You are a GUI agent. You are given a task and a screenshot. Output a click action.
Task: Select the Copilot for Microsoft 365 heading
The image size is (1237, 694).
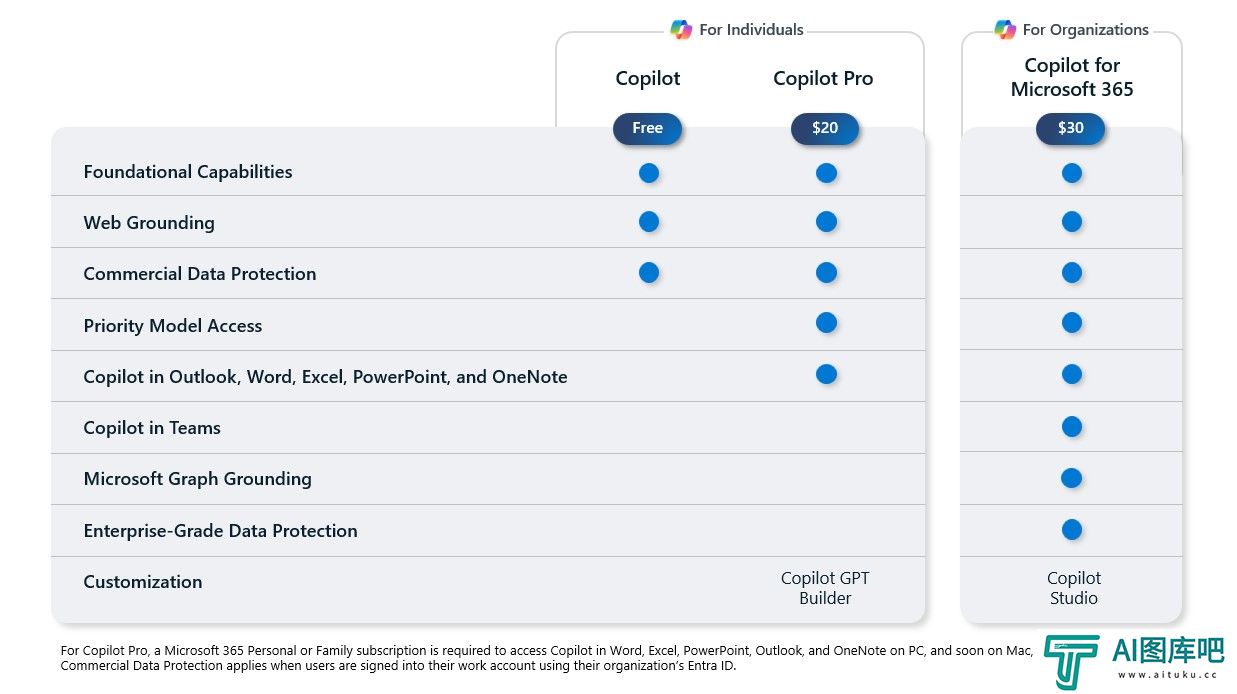point(1072,77)
